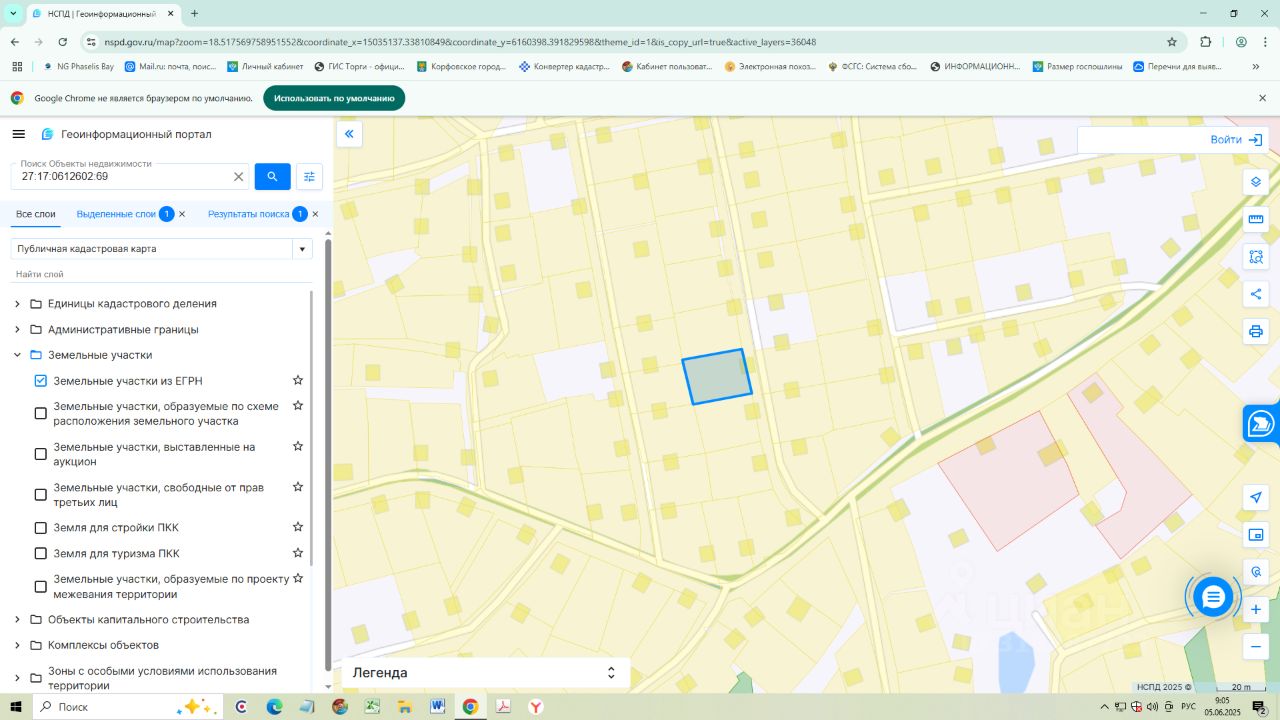Check 'Земельные участки, выставленные на аукцион'
1280x720 pixels.
coord(41,454)
